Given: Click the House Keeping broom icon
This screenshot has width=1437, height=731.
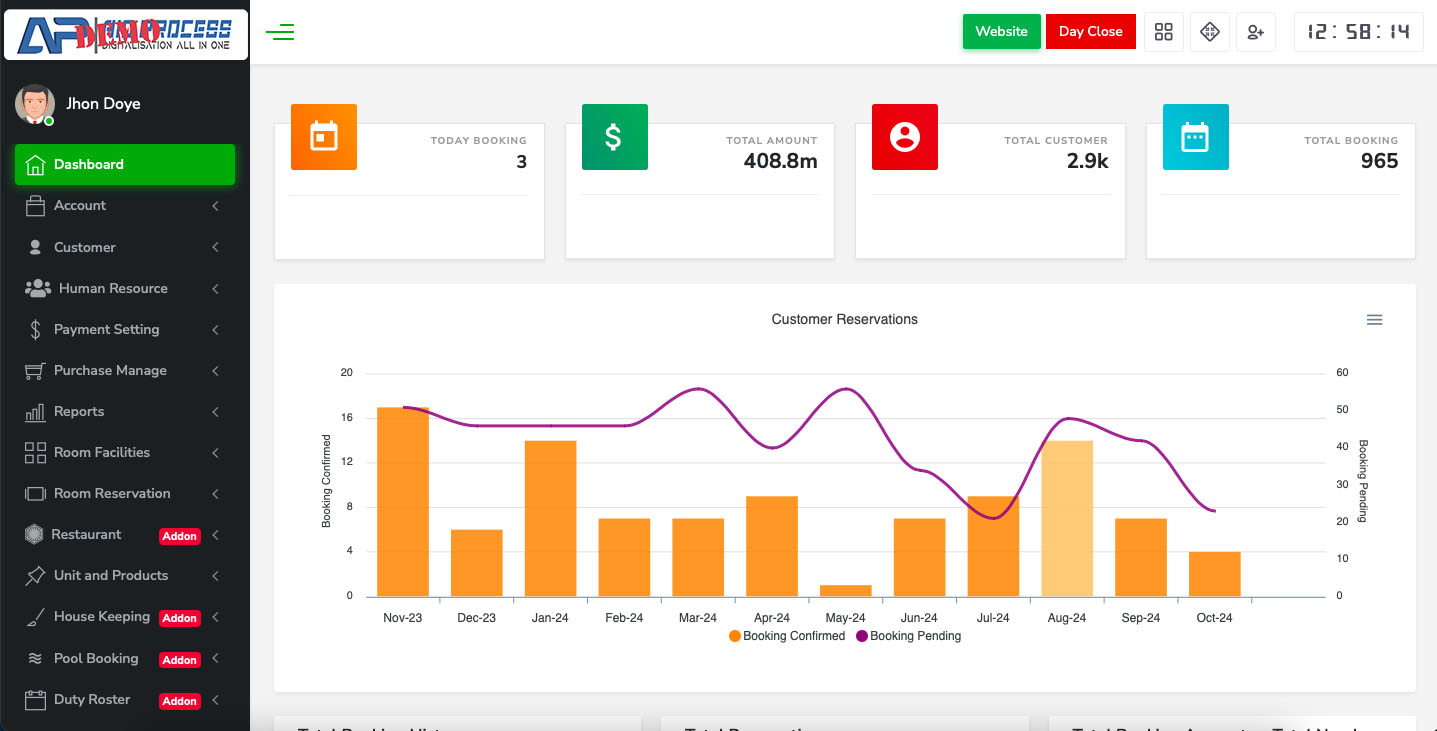Looking at the screenshot, I should coord(34,617).
